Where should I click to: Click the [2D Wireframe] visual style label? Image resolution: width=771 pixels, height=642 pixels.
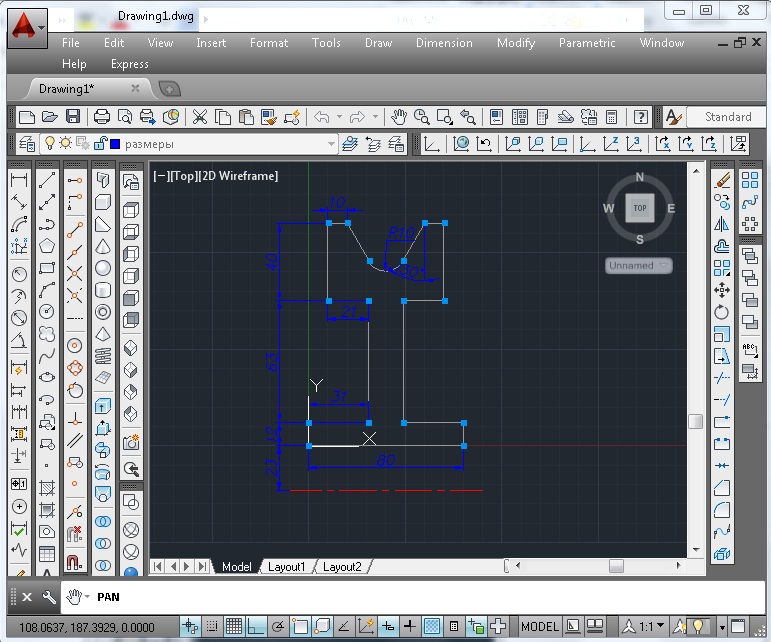238,175
